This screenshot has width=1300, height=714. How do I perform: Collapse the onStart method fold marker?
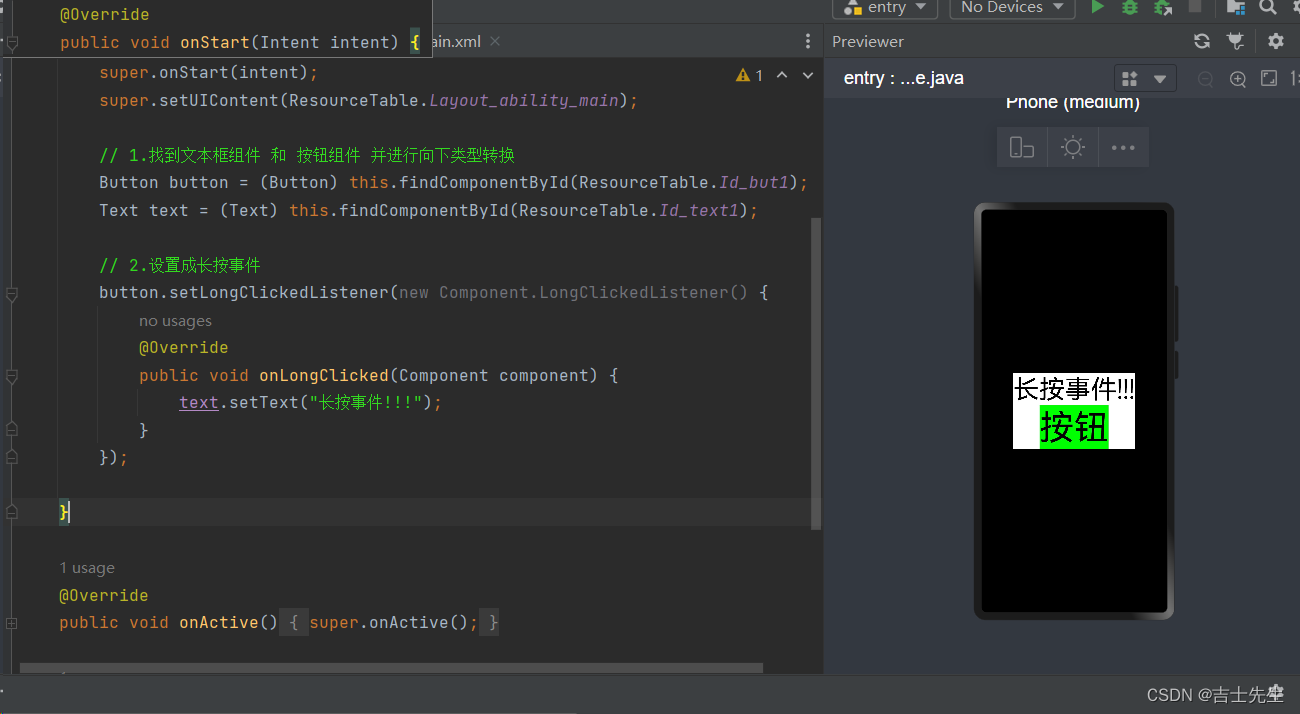12,43
